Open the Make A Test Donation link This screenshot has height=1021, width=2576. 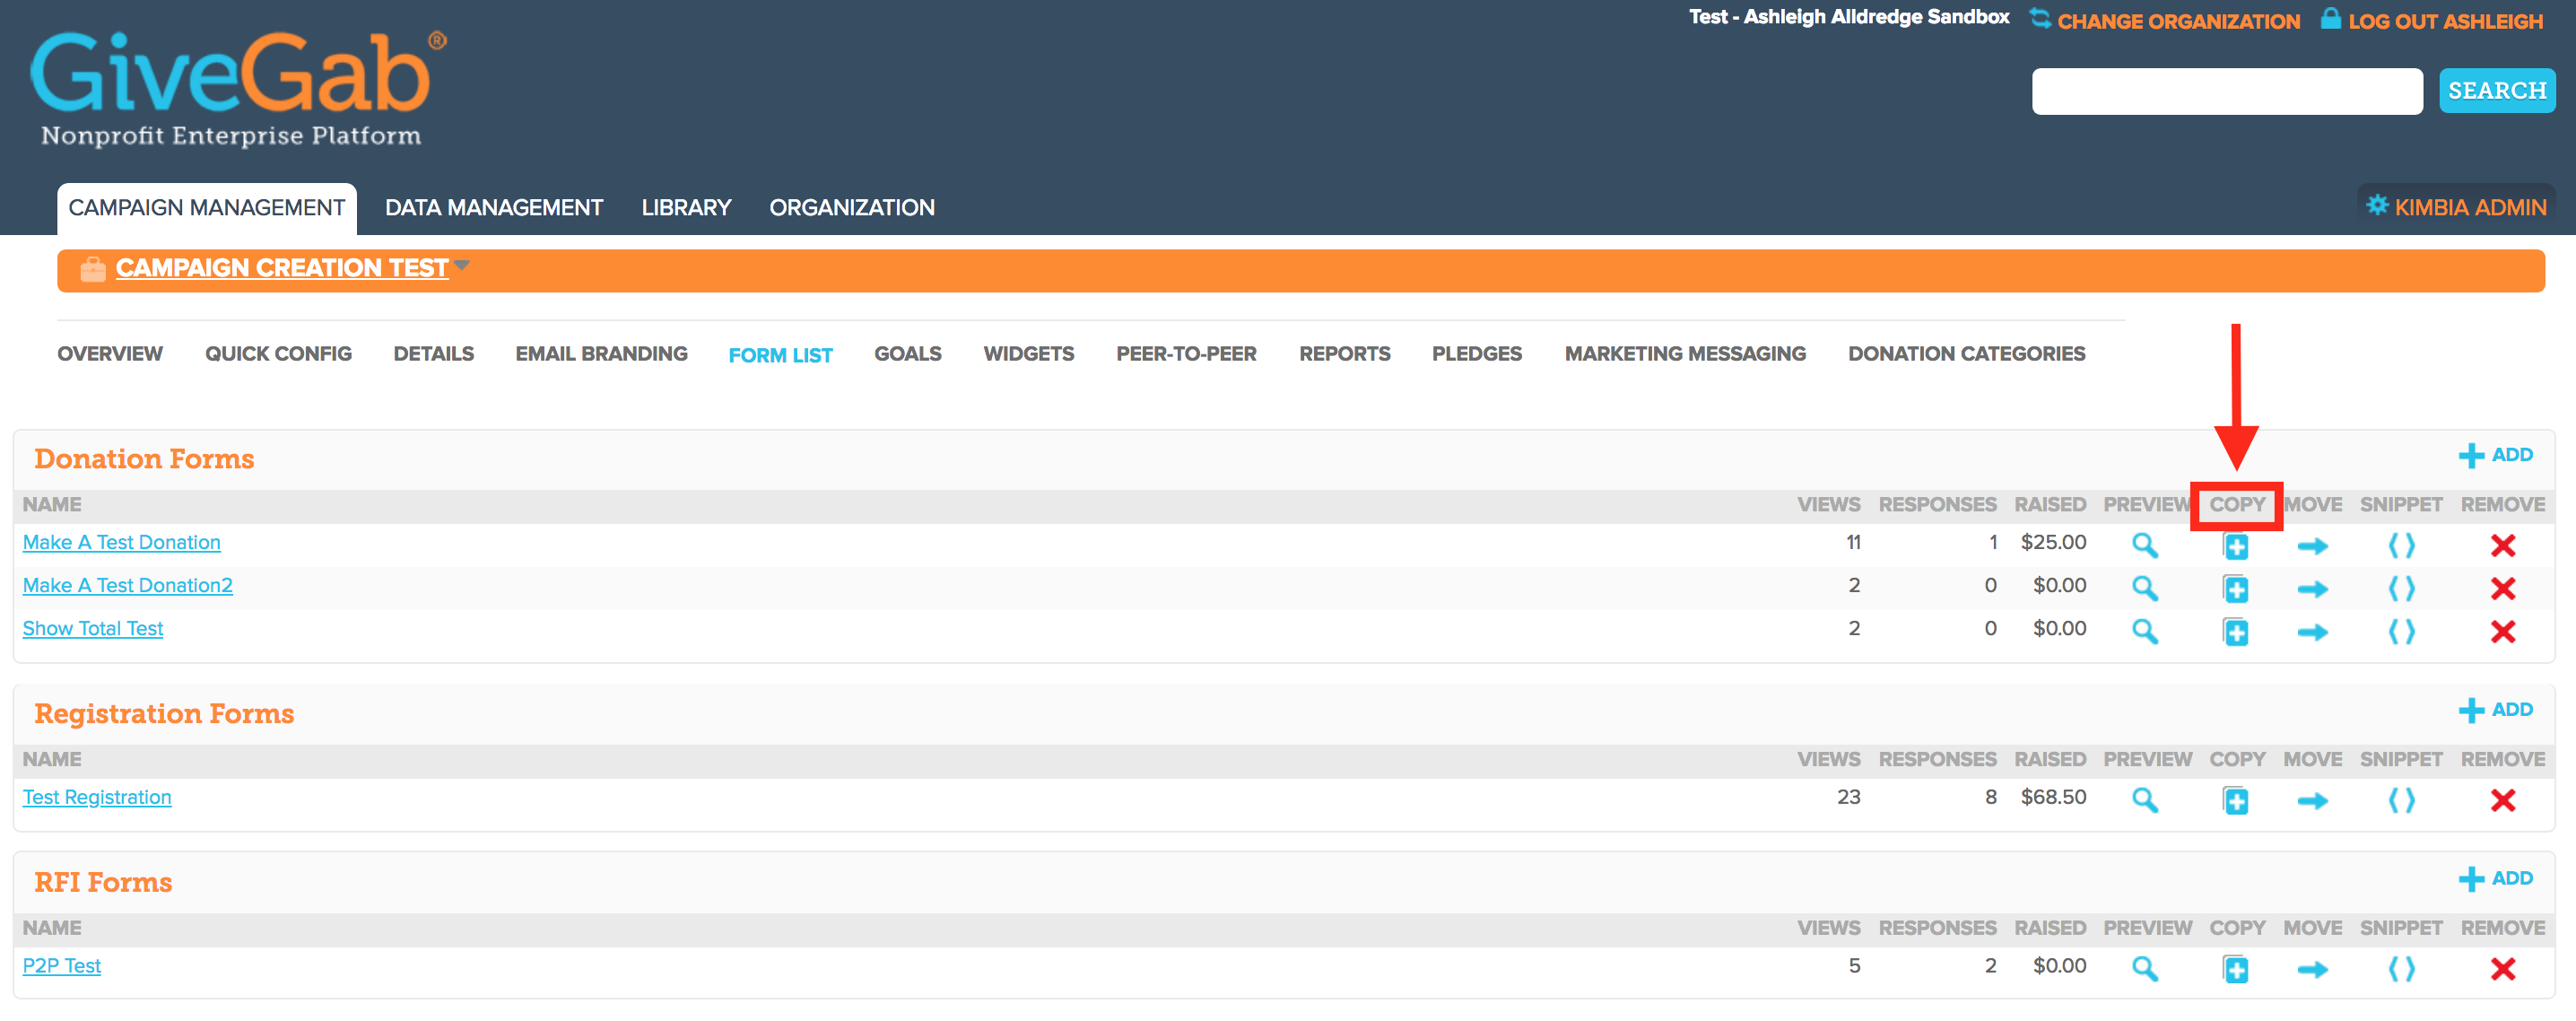(122, 542)
